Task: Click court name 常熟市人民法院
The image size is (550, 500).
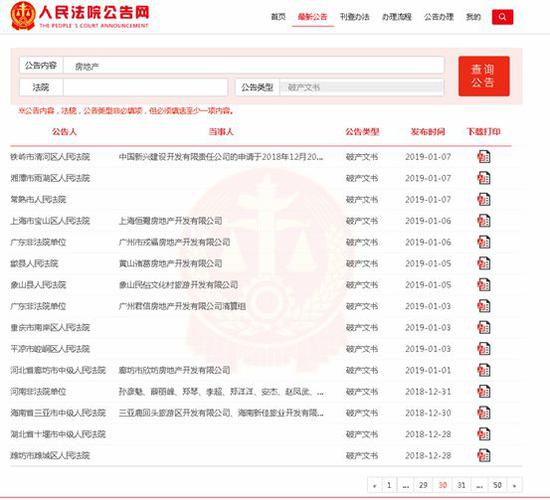Action: coord(38,200)
